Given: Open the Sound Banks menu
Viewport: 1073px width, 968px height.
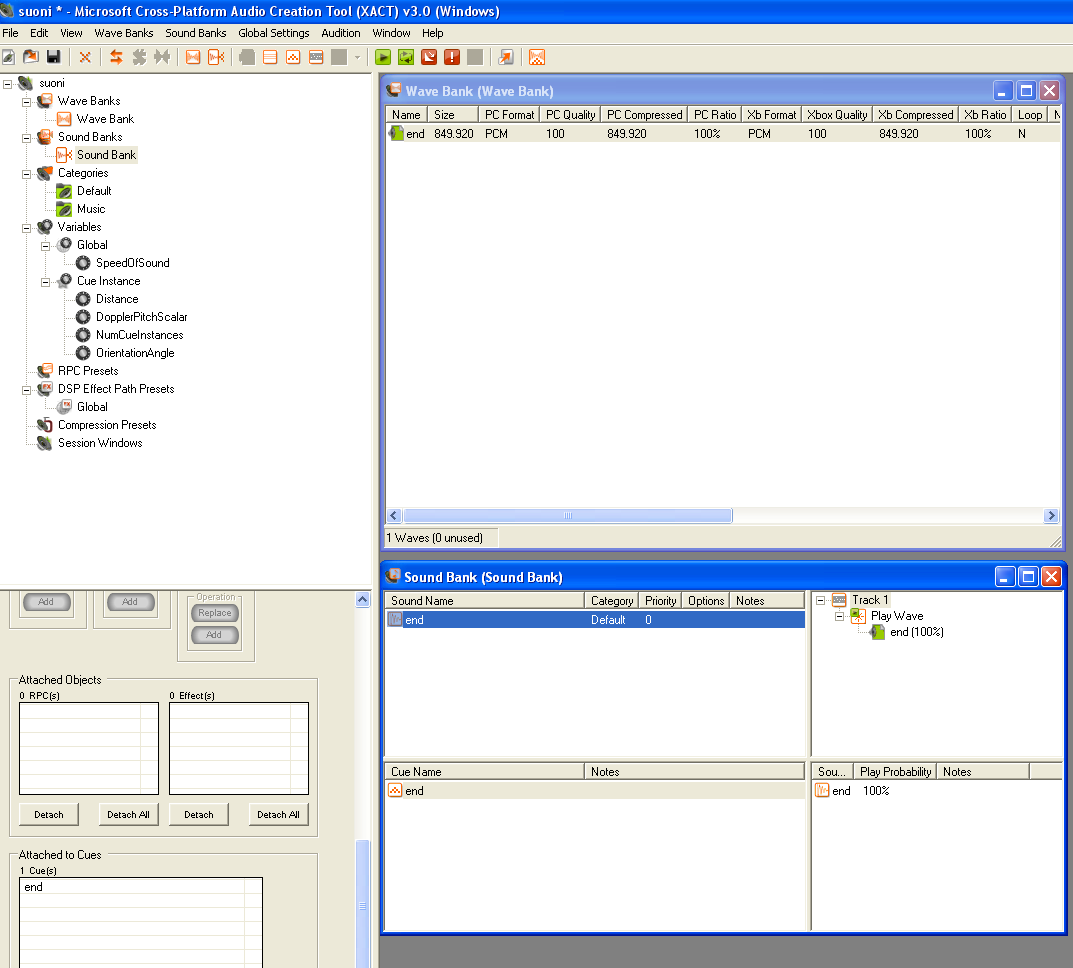Looking at the screenshot, I should [196, 33].
